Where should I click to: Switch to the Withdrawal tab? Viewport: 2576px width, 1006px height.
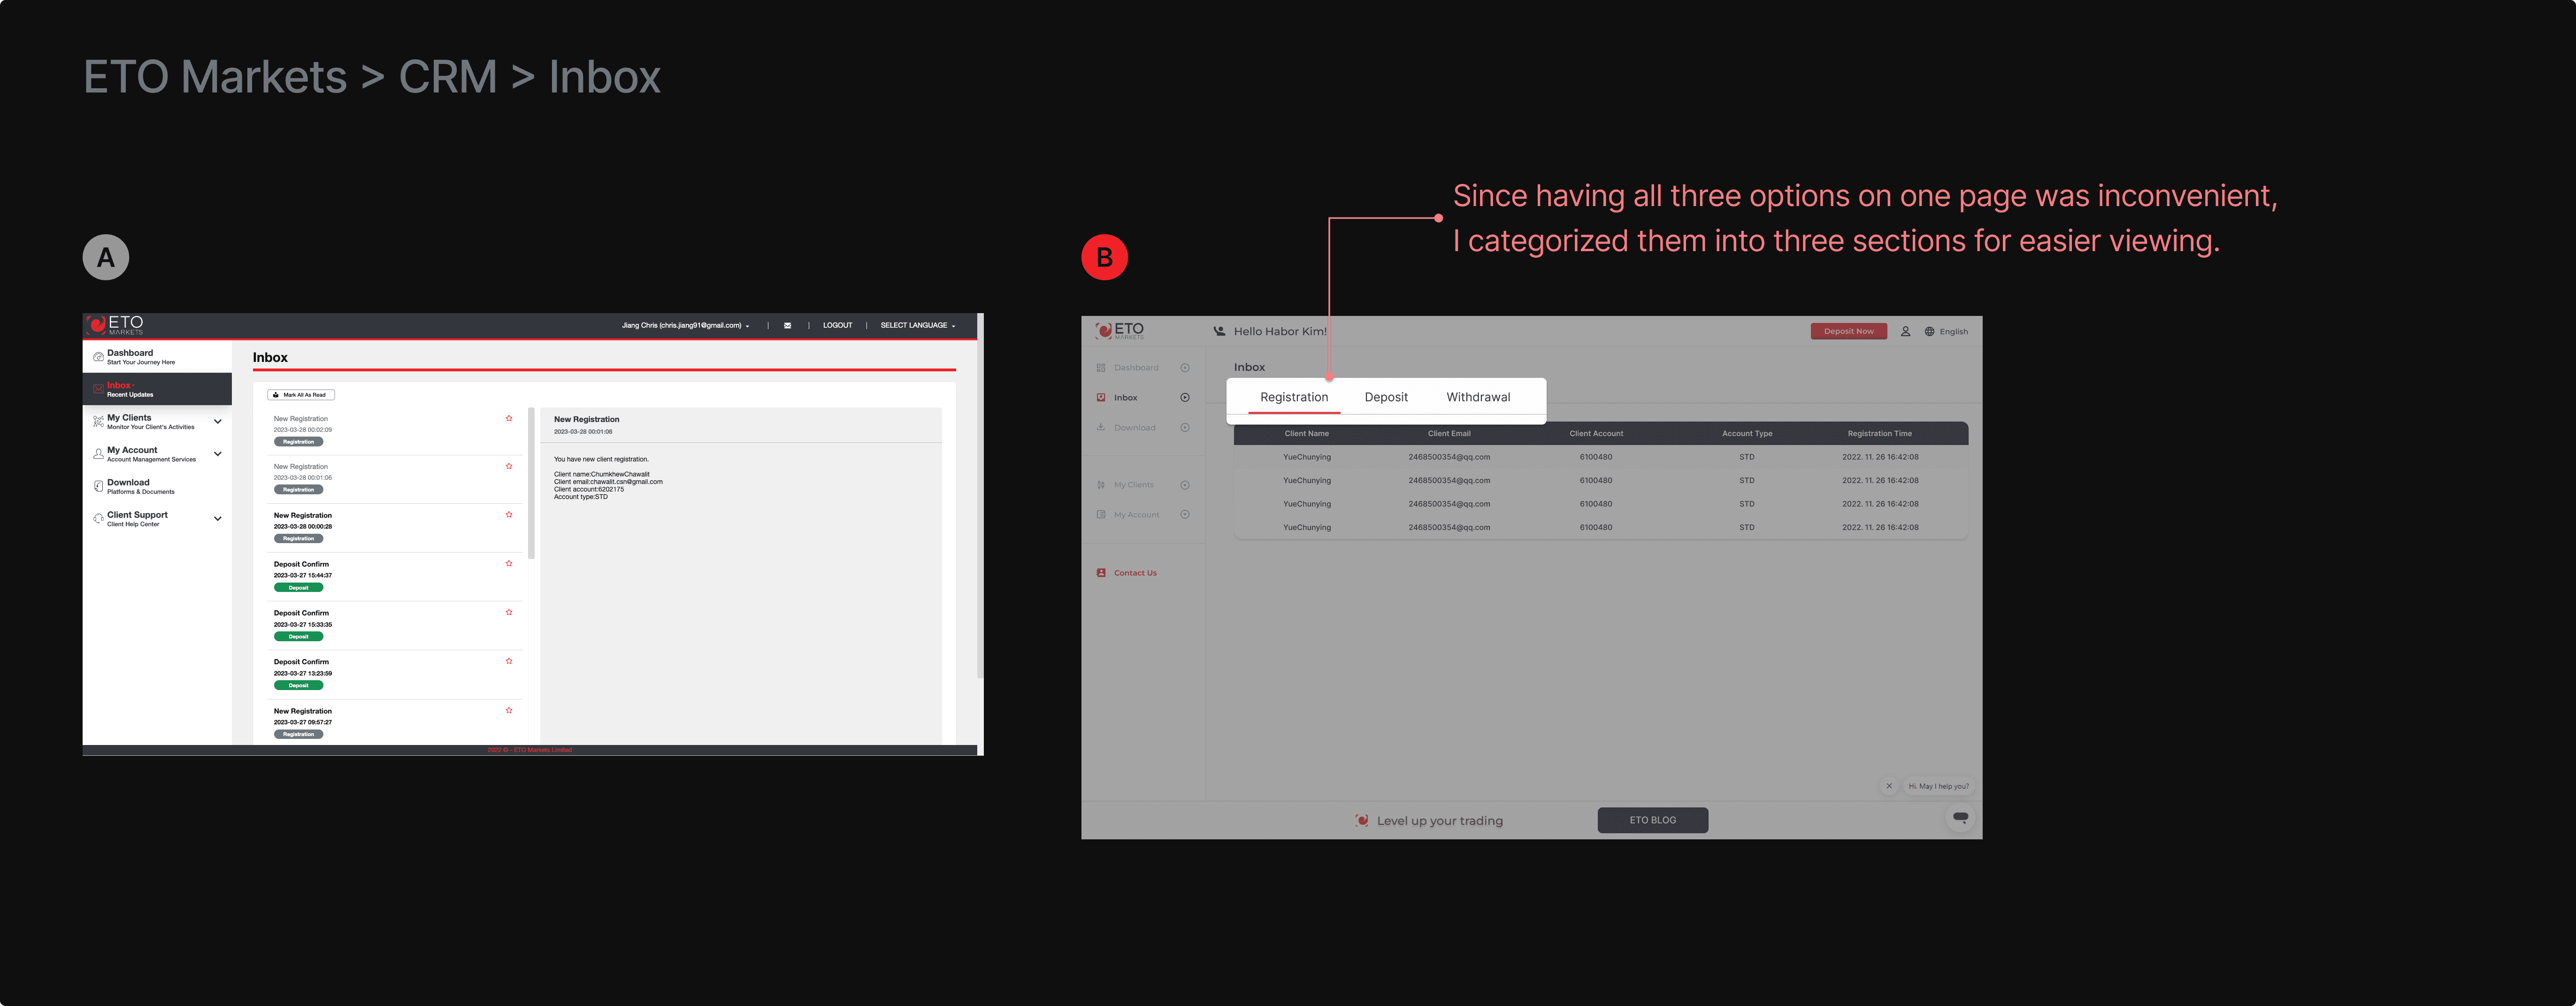click(x=1478, y=397)
